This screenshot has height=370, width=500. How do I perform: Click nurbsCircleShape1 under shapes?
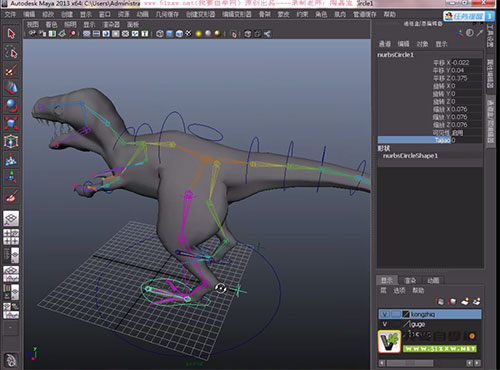410,156
